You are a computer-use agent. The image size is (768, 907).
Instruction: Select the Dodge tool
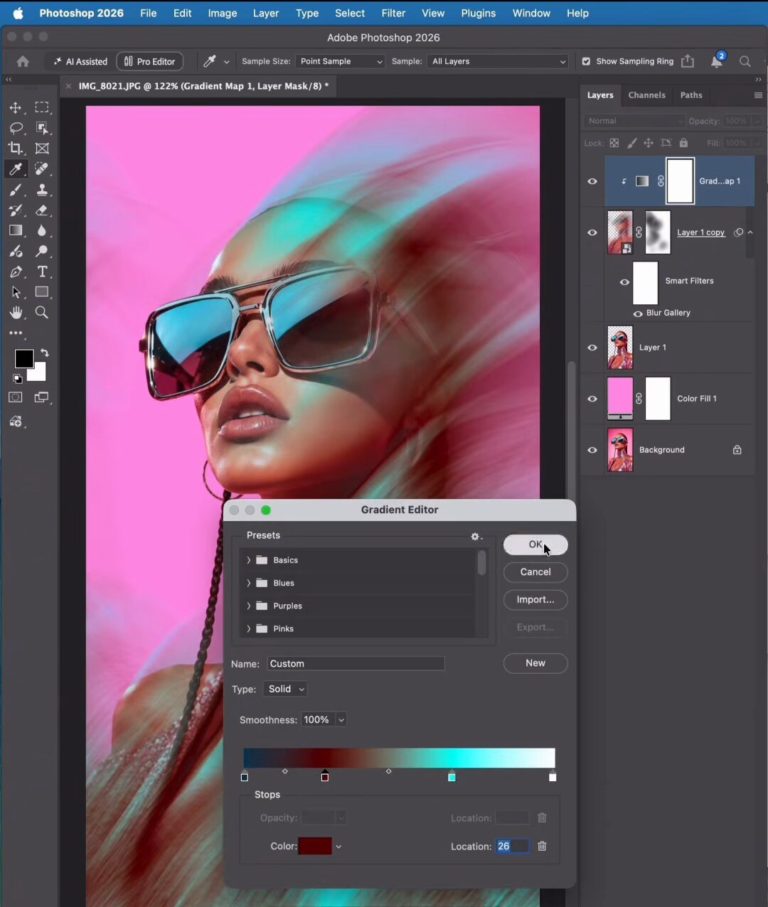[42, 250]
